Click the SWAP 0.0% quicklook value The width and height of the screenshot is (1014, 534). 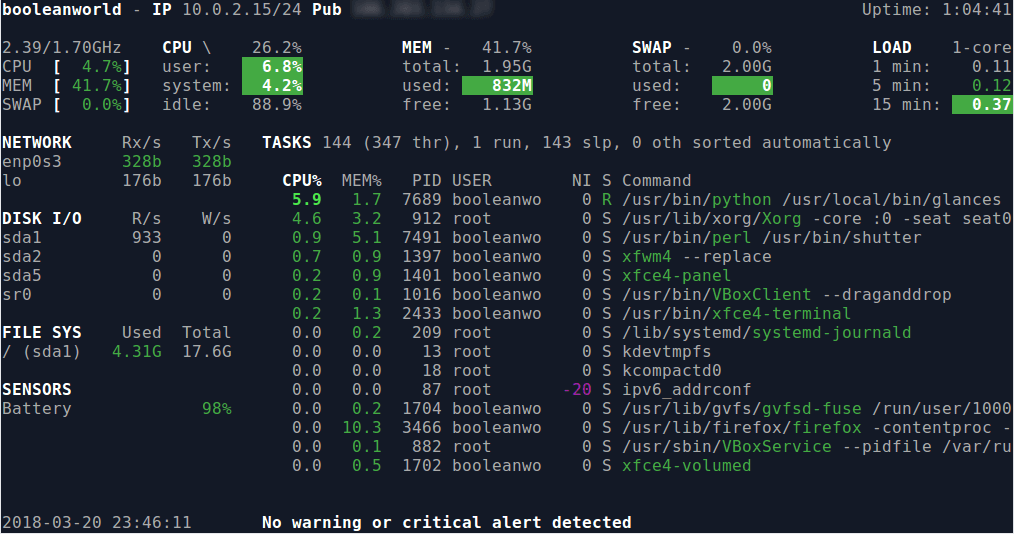pos(102,104)
